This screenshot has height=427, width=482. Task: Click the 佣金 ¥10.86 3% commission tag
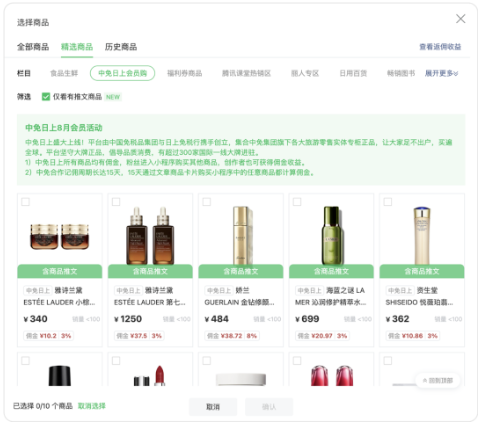(x=413, y=336)
